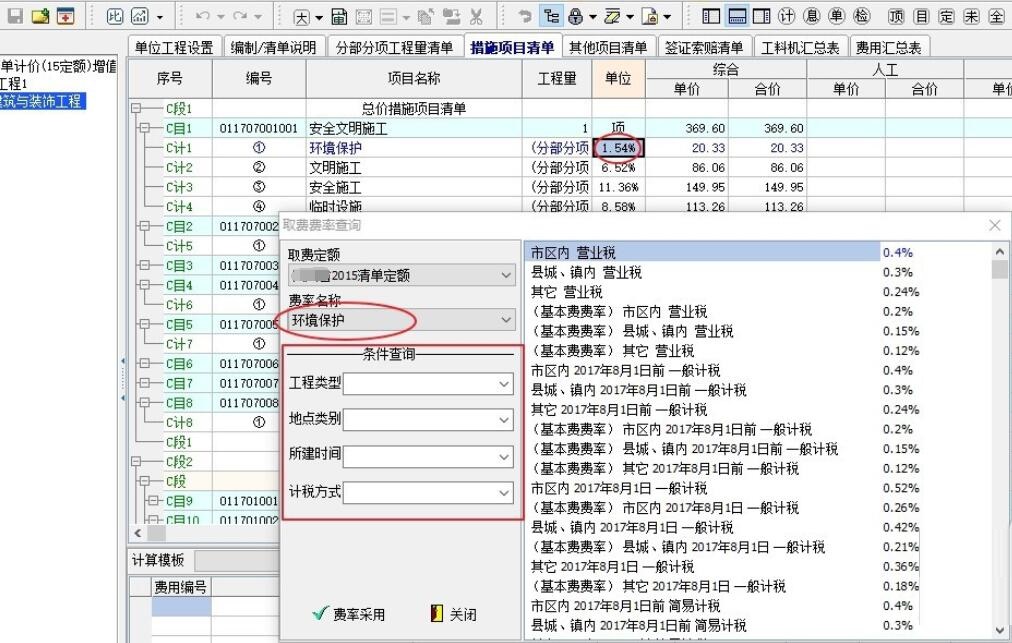Image resolution: width=1012 pixels, height=643 pixels.
Task: Show the left panel layout icon
Action: tap(711, 16)
